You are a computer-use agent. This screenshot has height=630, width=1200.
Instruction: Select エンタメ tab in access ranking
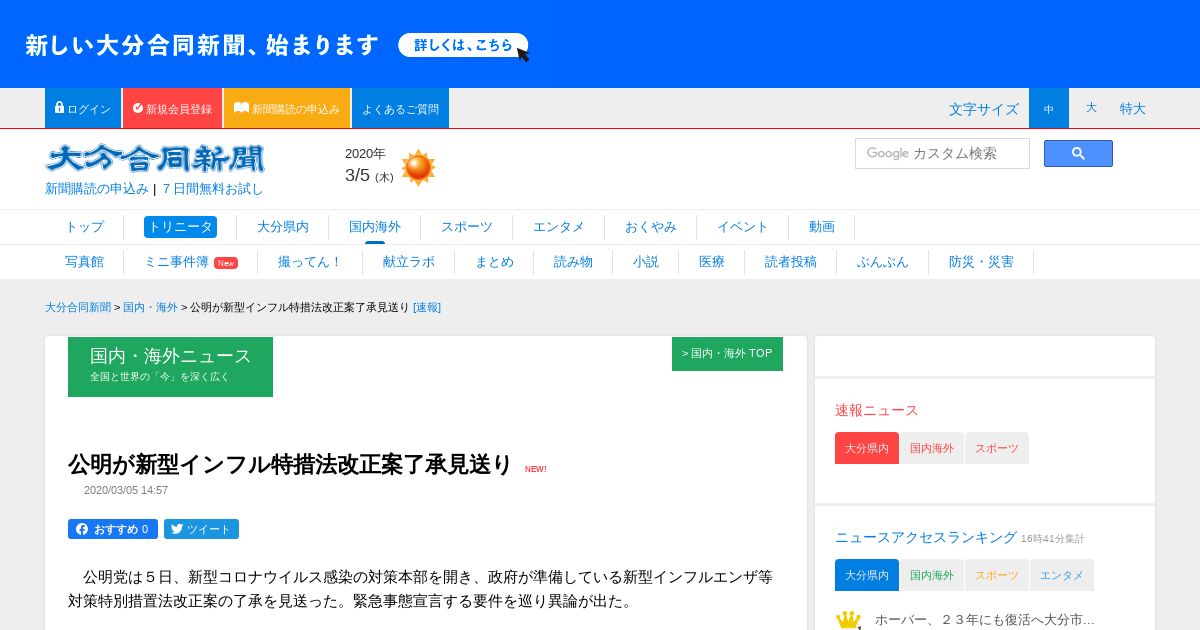[x=1062, y=575]
